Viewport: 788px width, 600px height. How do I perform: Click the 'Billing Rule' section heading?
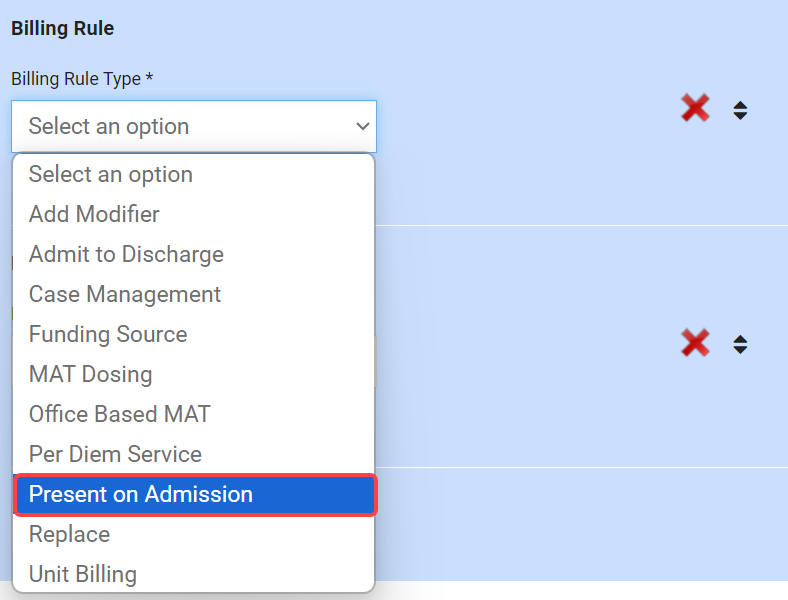(x=62, y=28)
